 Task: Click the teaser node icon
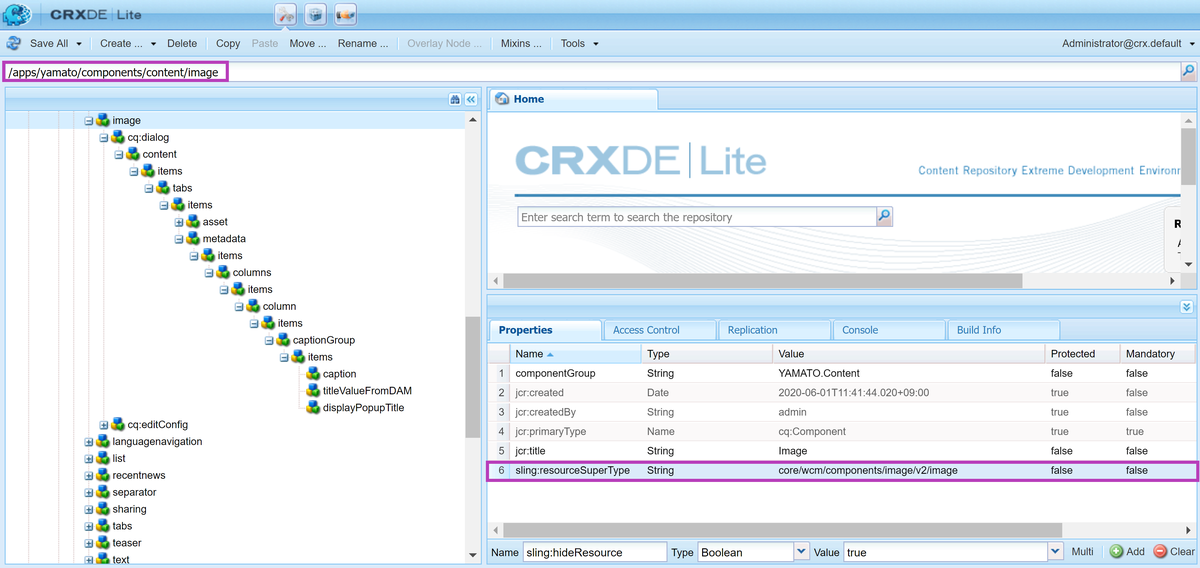click(103, 543)
